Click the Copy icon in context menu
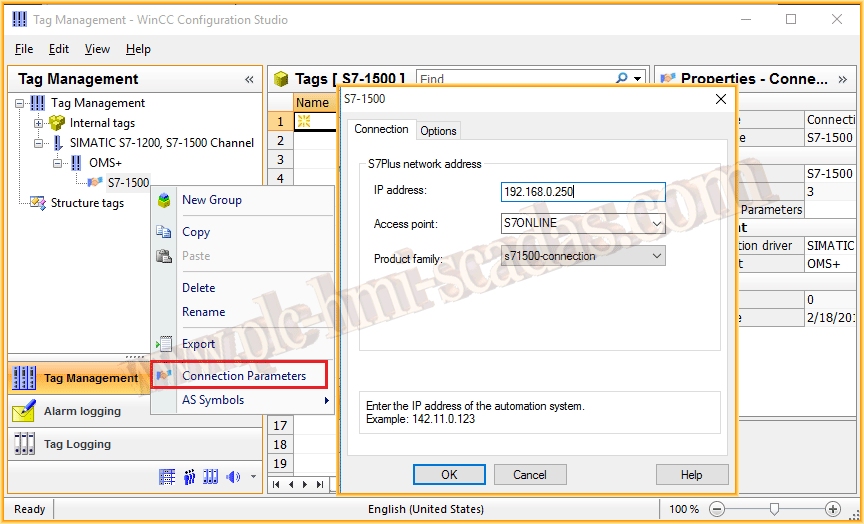The image size is (864, 524). (164, 232)
